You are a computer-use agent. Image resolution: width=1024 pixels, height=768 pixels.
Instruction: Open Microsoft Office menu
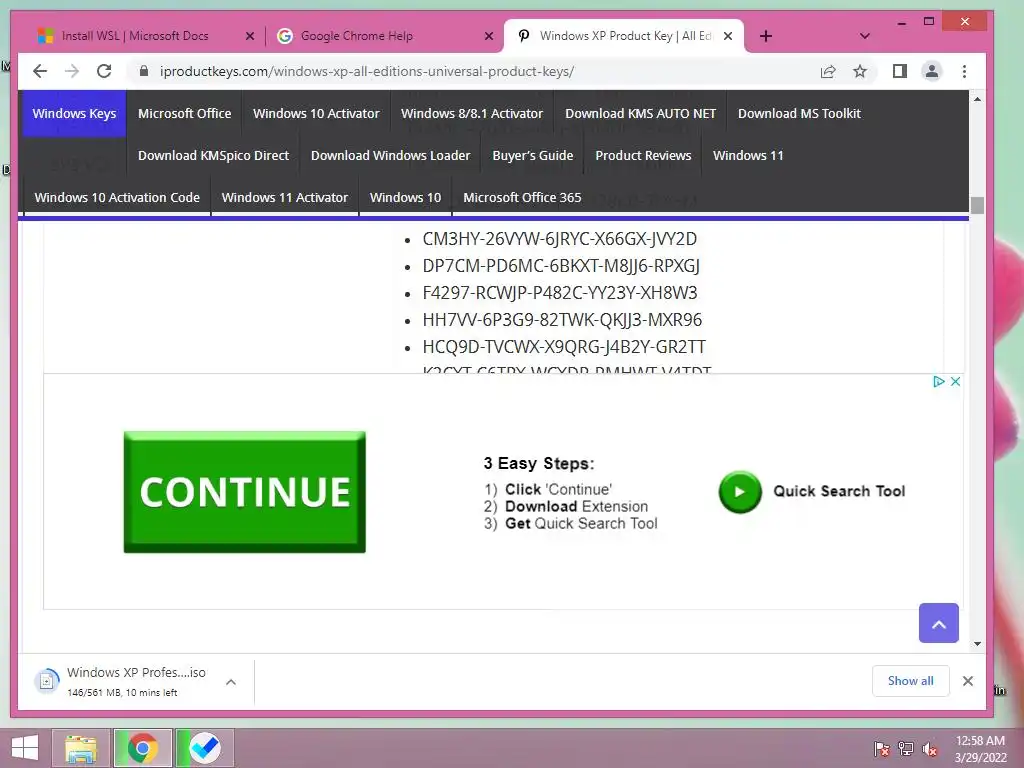pyautogui.click(x=185, y=114)
